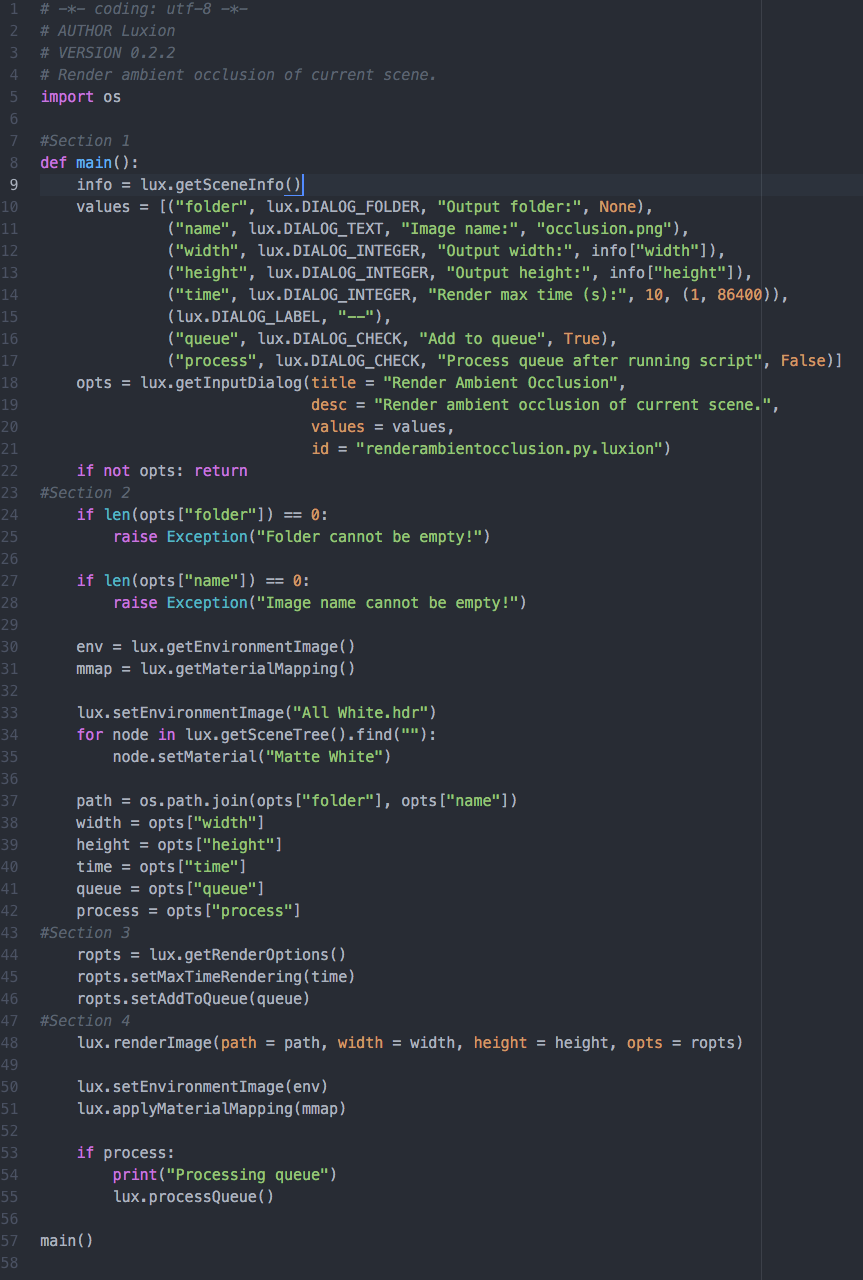Click "ropts.setMaxTimeRendering(time)" line
The width and height of the screenshot is (863, 1280).
coord(216,976)
